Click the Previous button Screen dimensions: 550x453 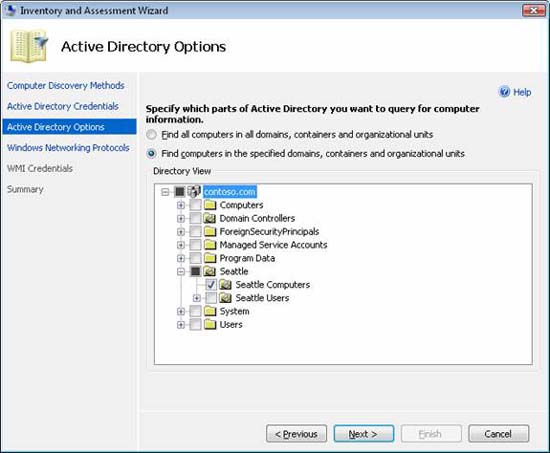point(296,434)
